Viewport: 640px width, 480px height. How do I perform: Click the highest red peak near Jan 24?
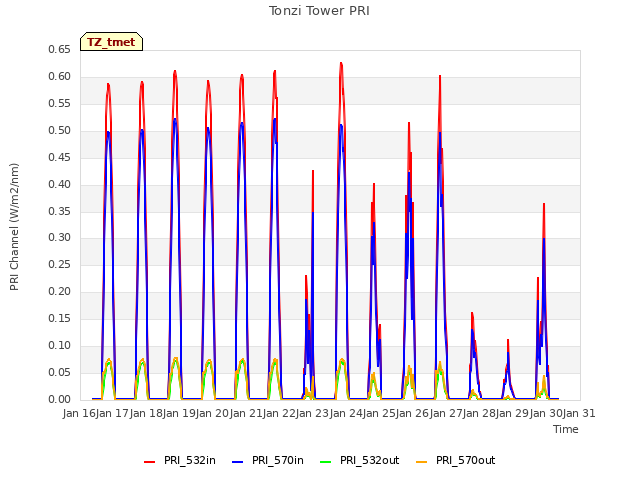(x=341, y=63)
